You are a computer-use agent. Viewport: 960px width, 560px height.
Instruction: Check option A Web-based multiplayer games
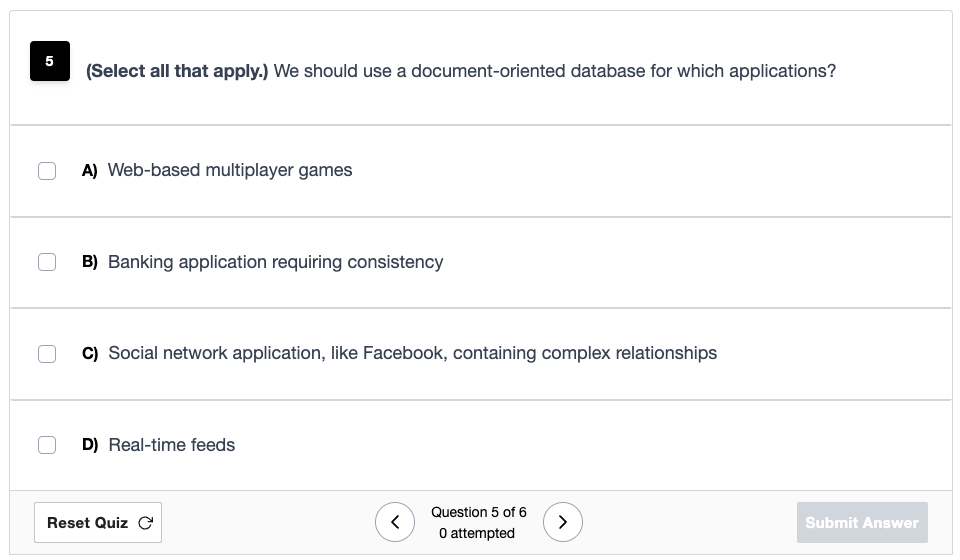(x=47, y=171)
